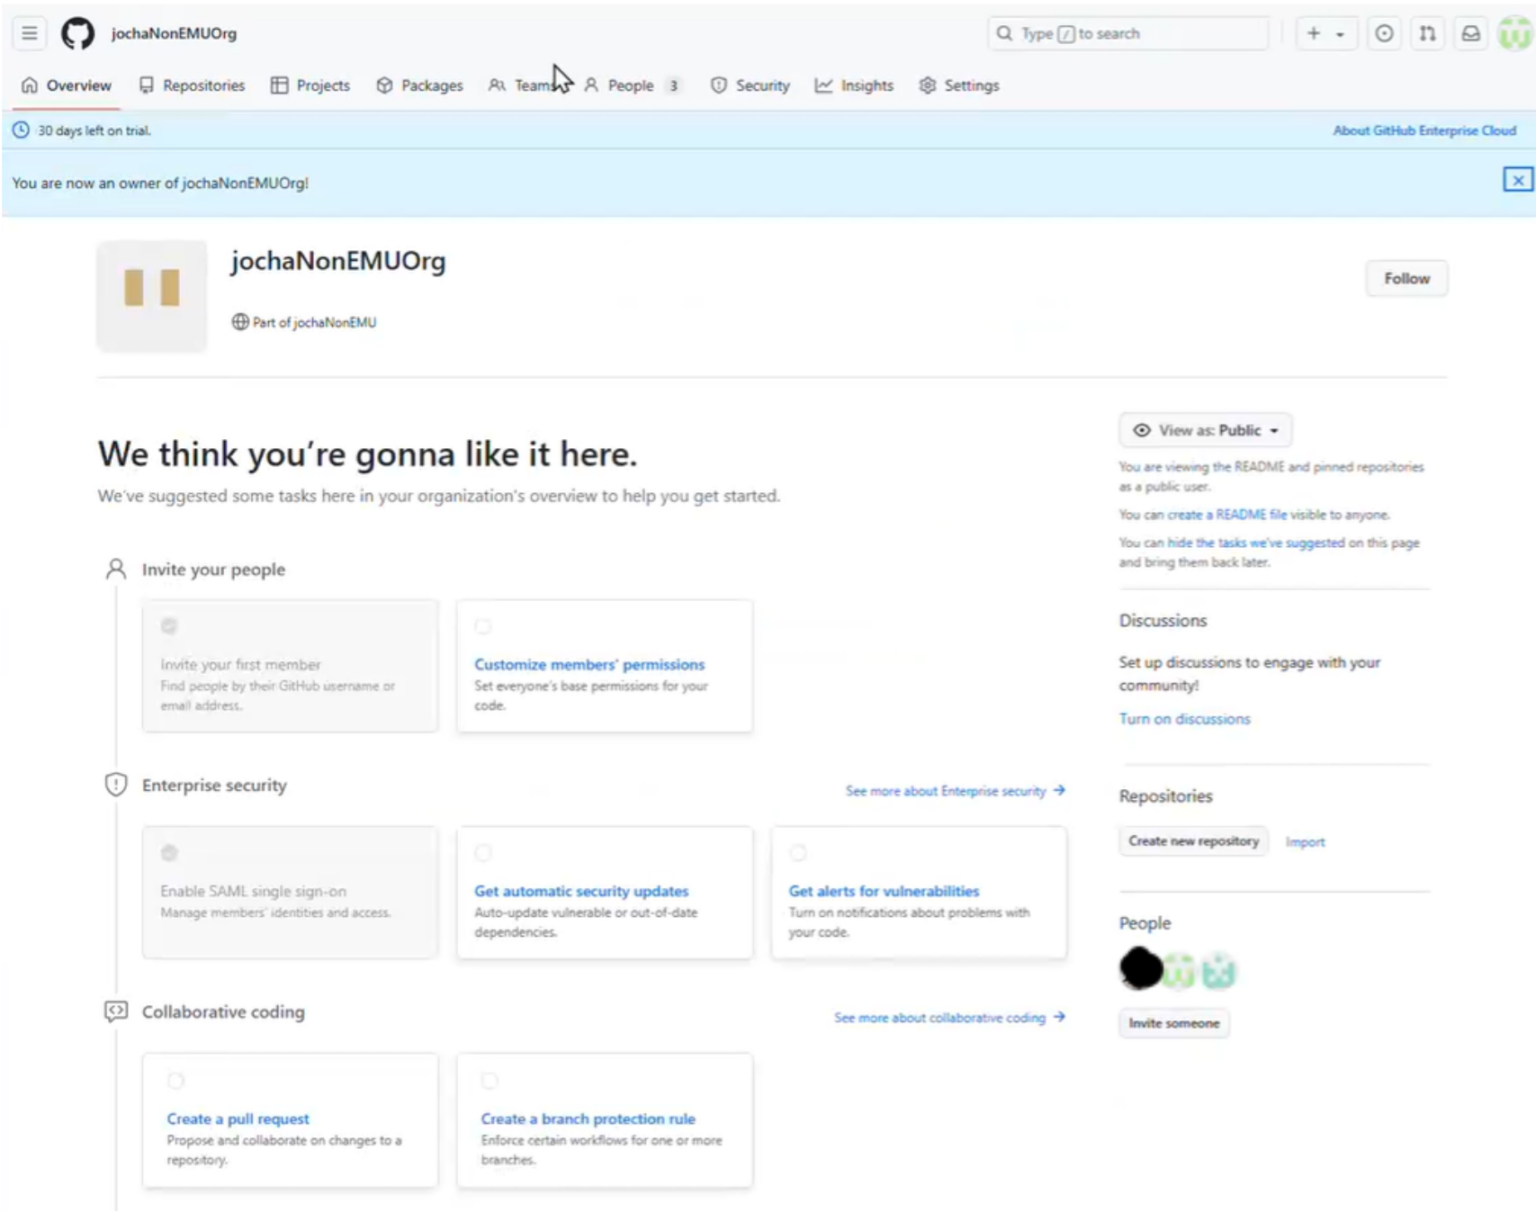1536x1221 pixels.
Task: Click the Follow button for jochaNonEMUOrg
Action: (1406, 278)
